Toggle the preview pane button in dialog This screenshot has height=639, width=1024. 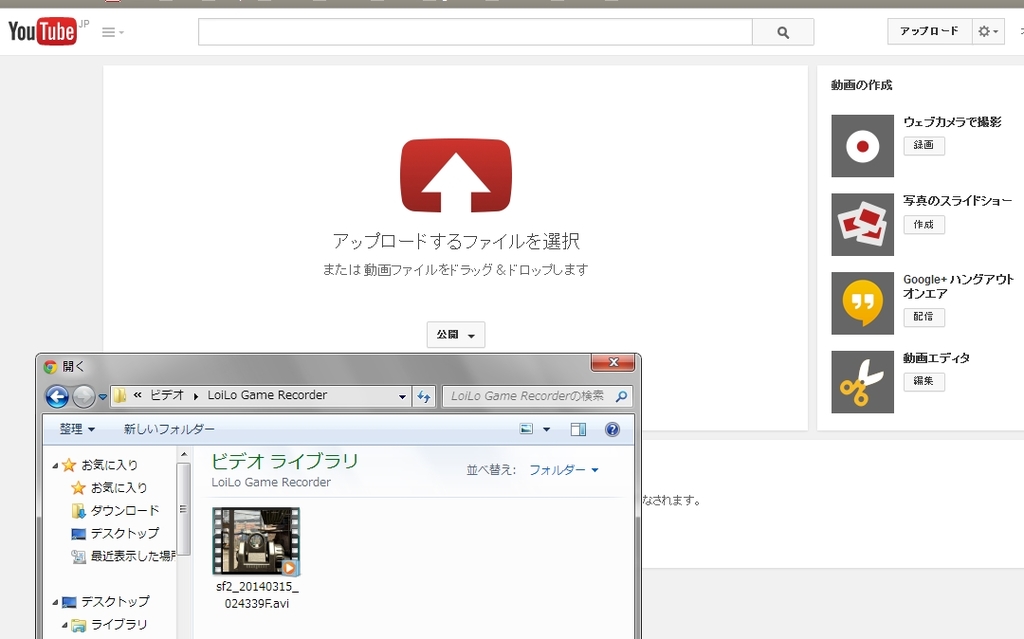[578, 429]
